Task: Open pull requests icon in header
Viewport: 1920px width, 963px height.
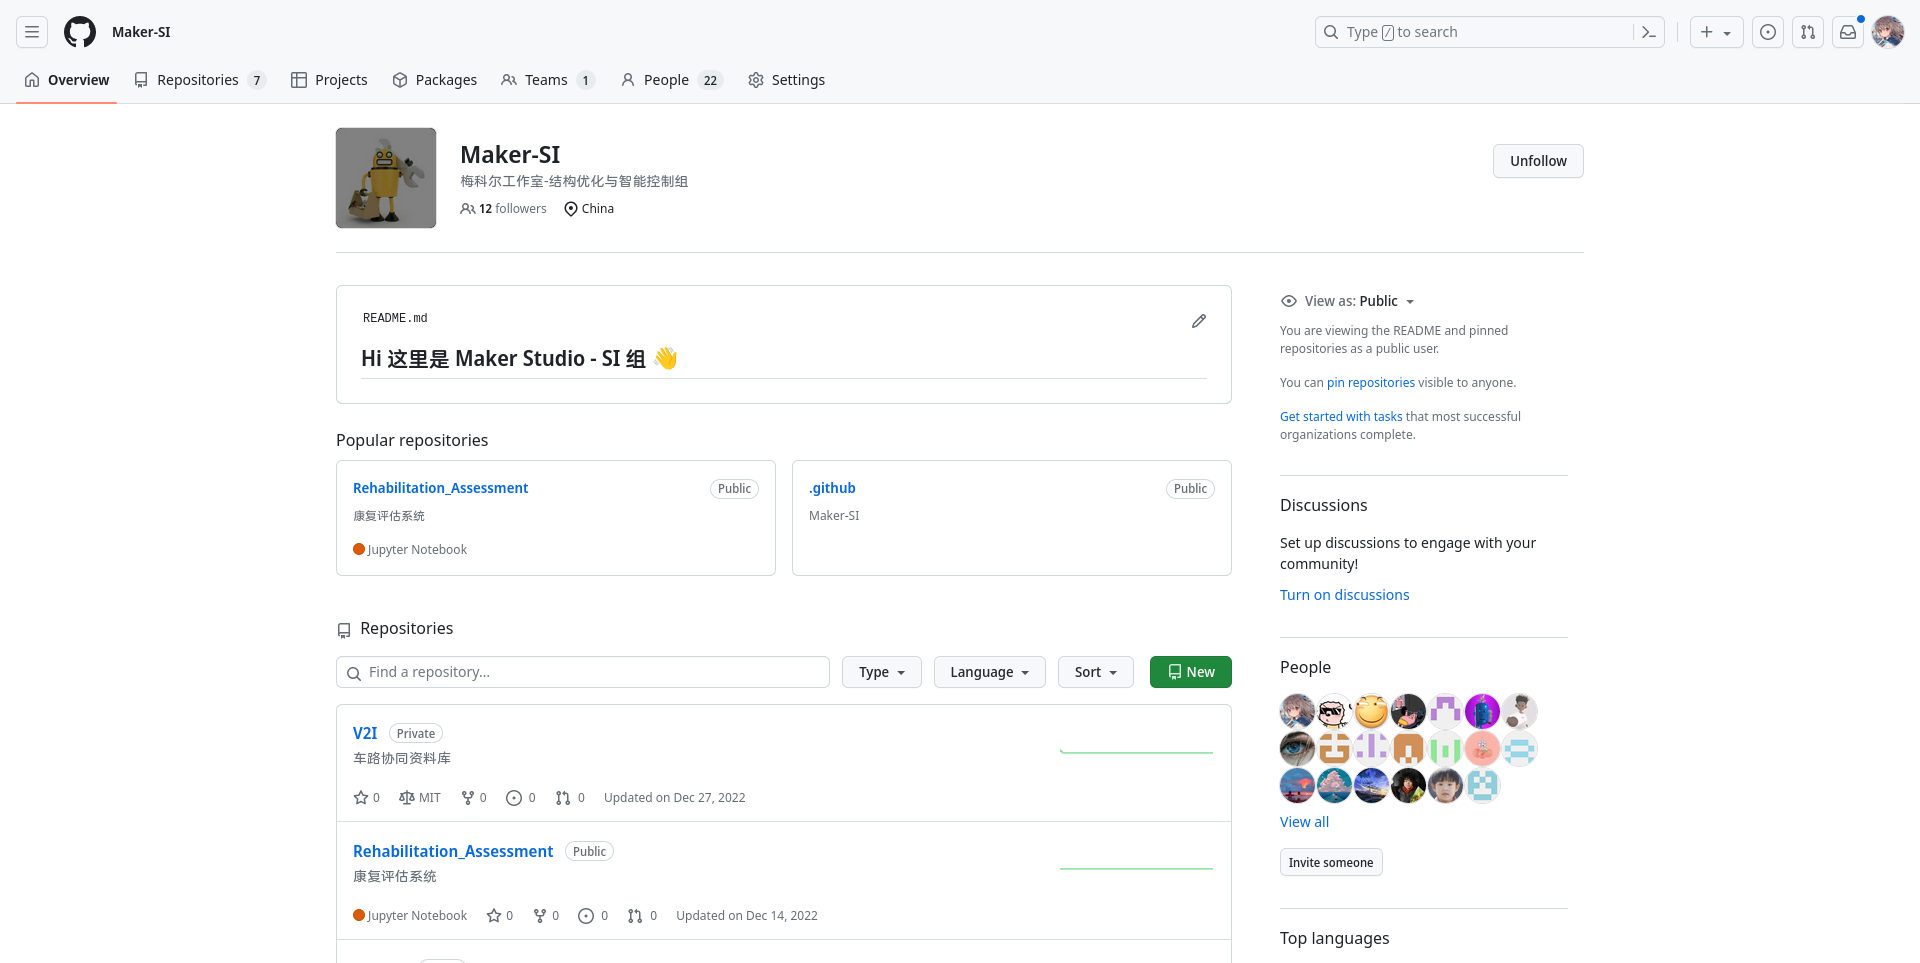Action: tap(1808, 32)
